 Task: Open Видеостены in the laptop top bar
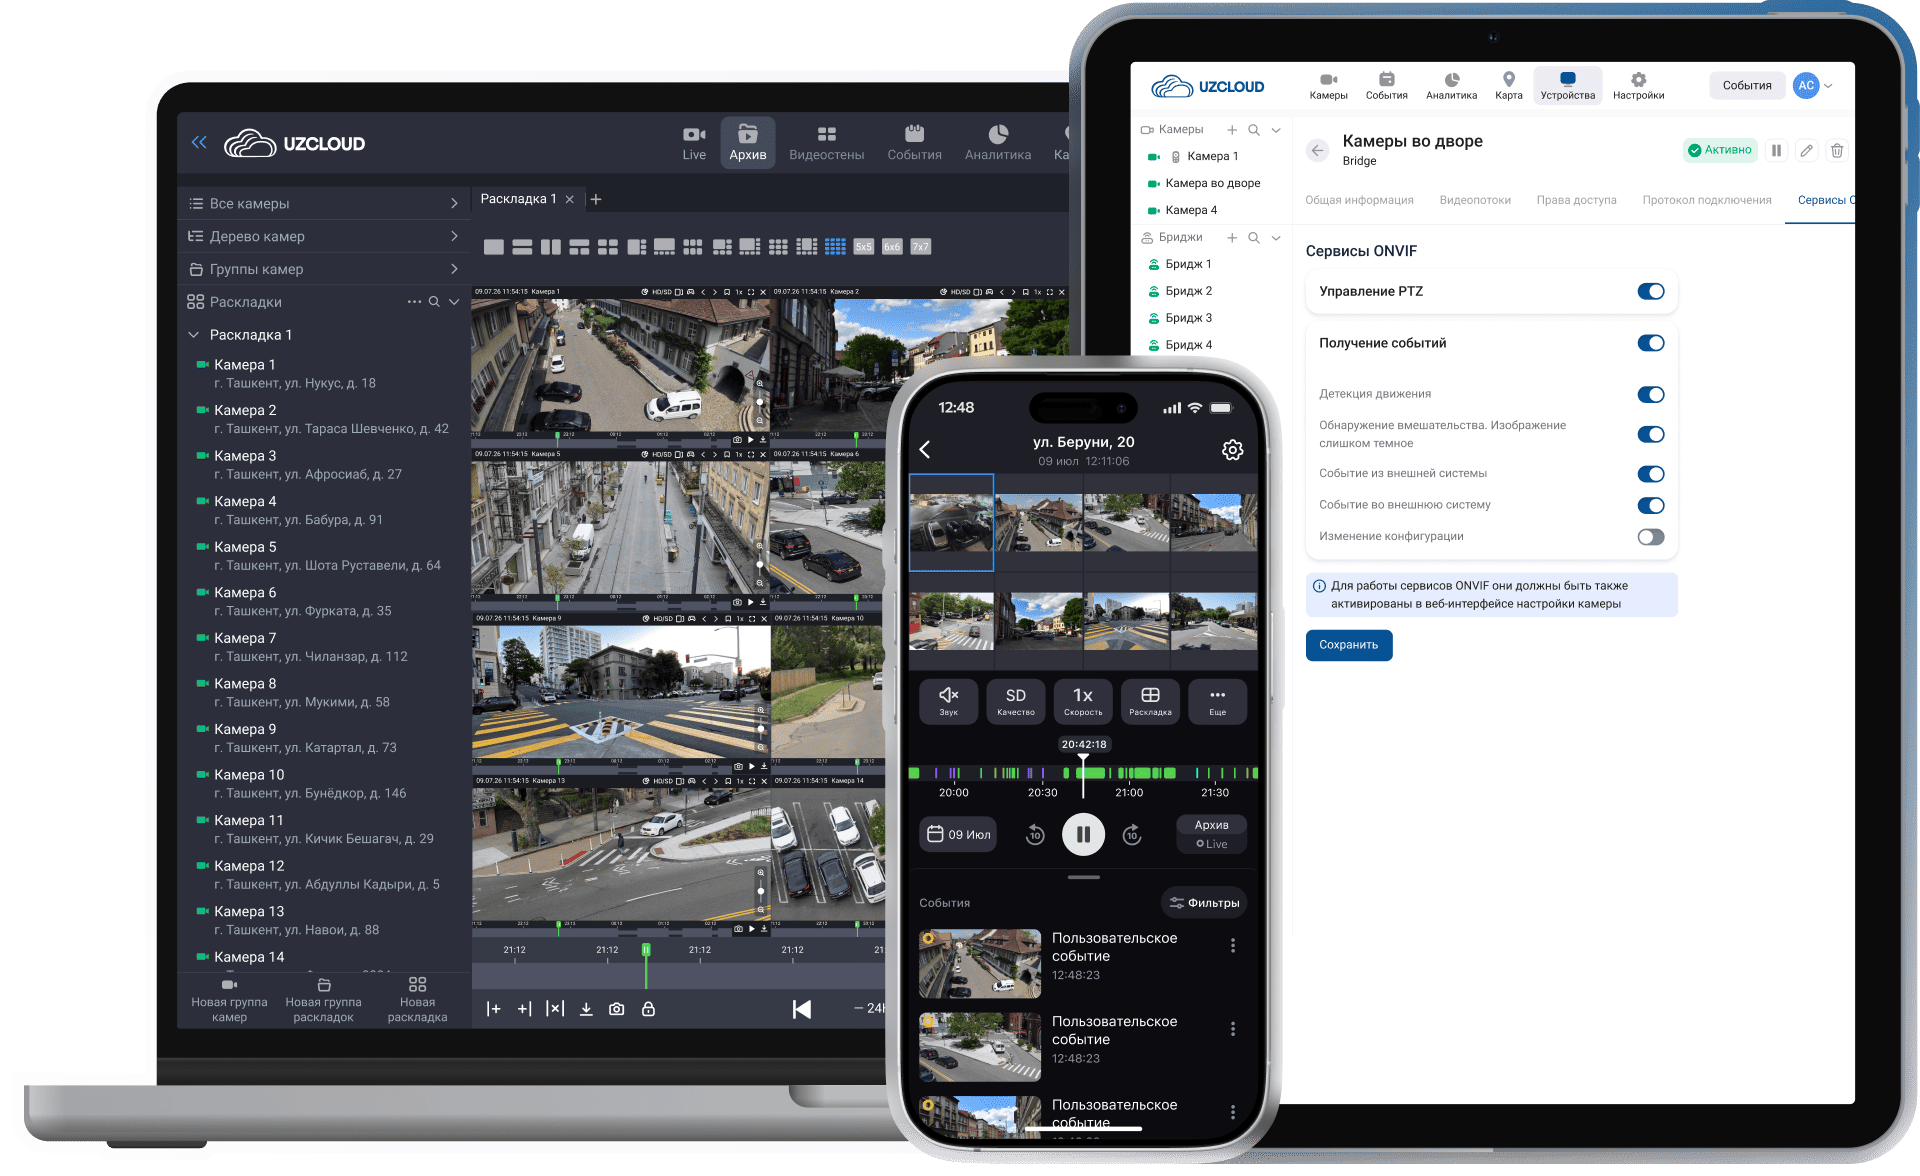(x=826, y=142)
